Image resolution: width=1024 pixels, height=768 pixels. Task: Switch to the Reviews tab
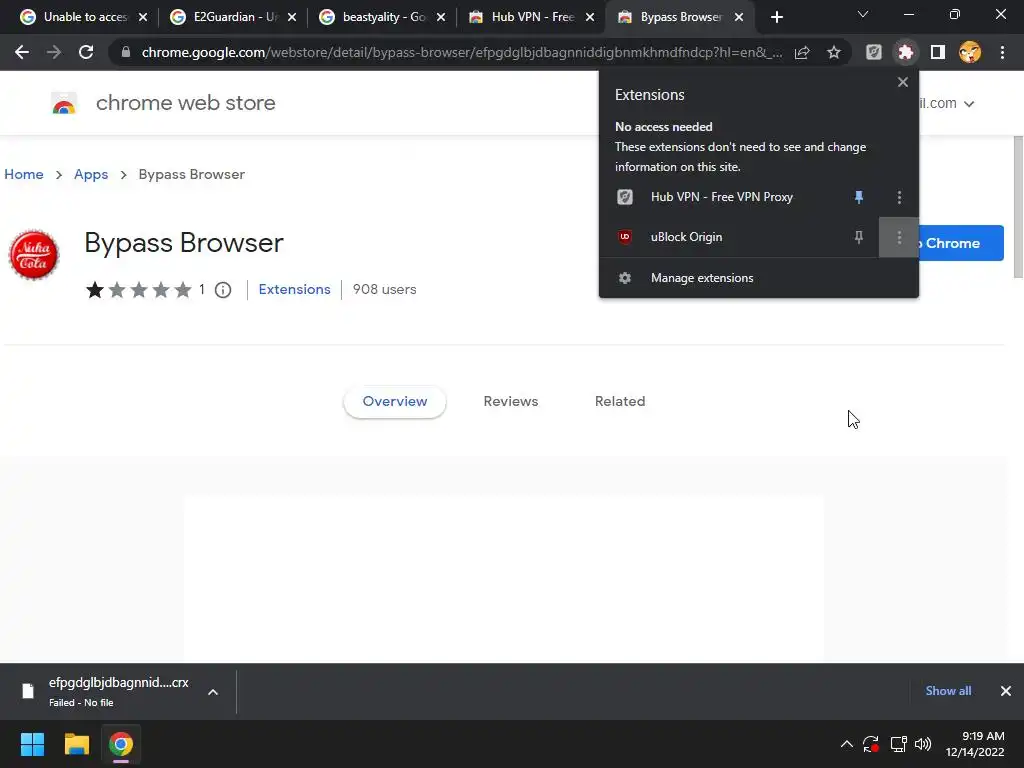pyautogui.click(x=511, y=402)
